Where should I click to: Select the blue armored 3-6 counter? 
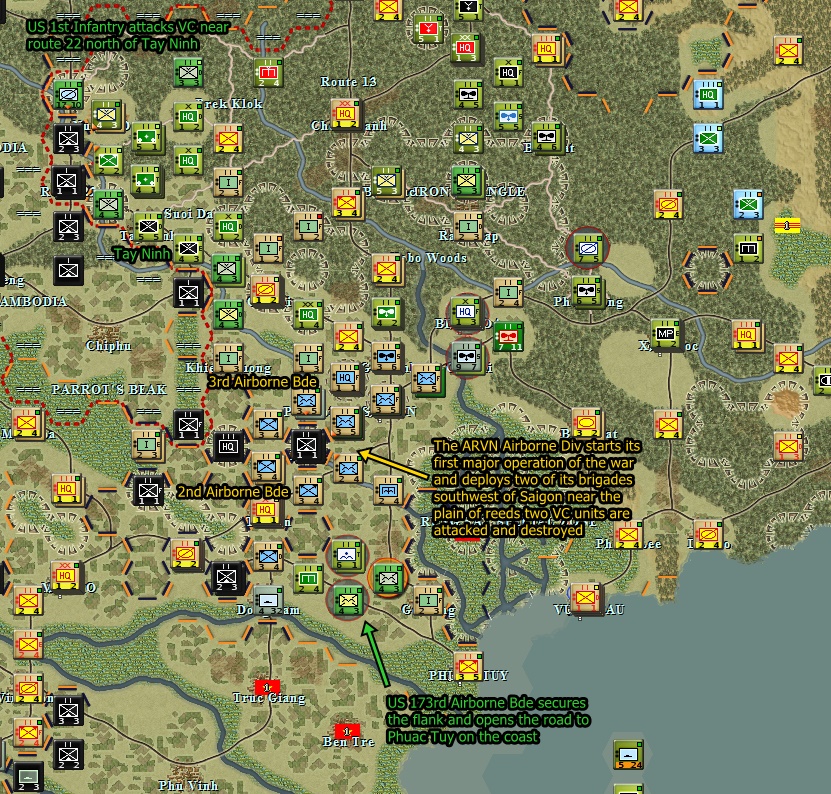(x=386, y=356)
